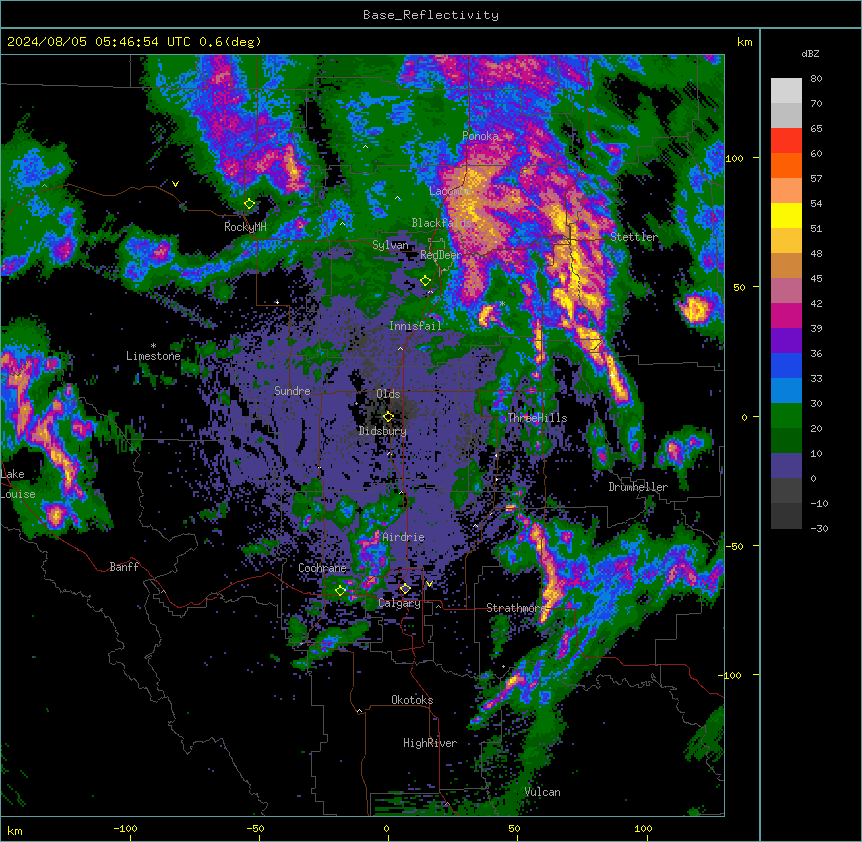Viewport: 862px width, 842px height.
Task: Click the Sylvan town label
Action: click(x=390, y=245)
